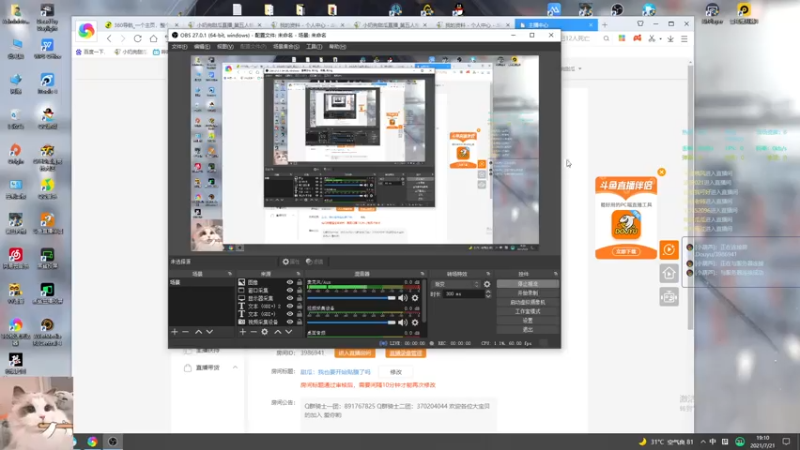Switch to OBS in the Windows taskbar
800x450 pixels.
click(x=113, y=441)
